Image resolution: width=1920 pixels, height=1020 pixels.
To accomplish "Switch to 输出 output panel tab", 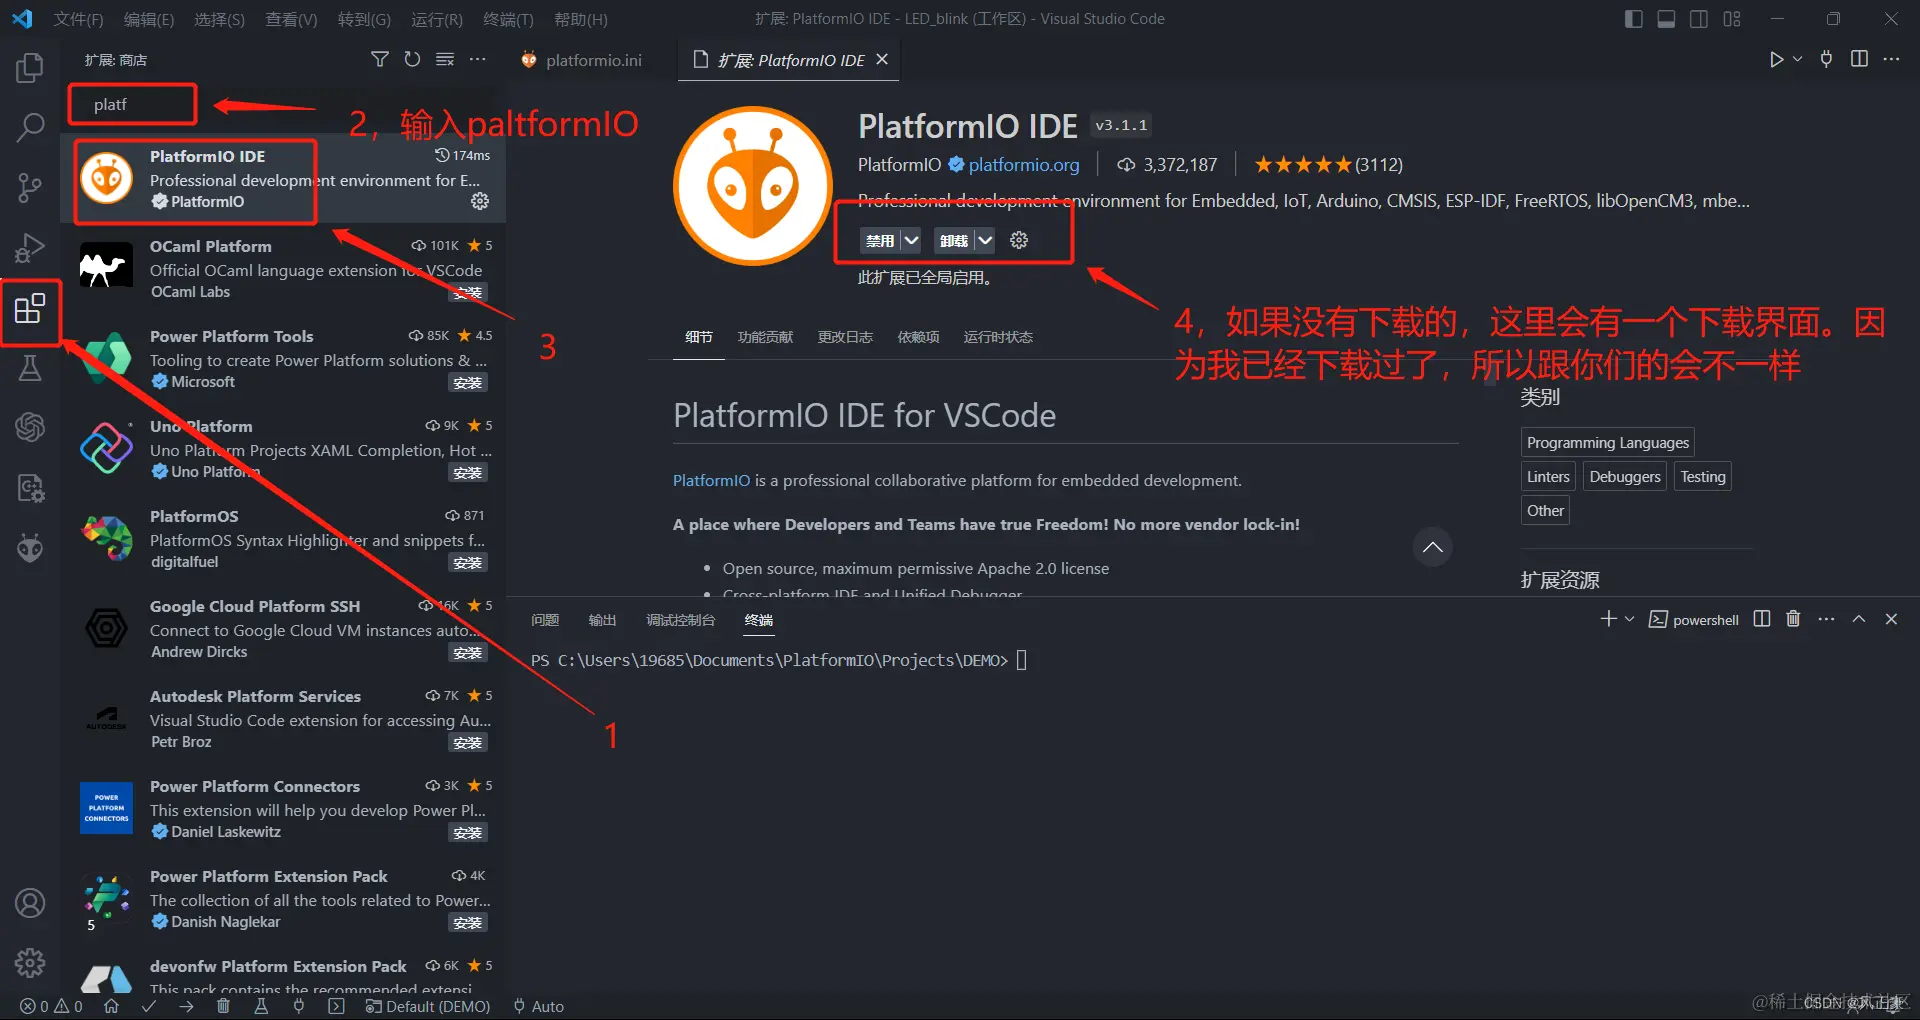I will point(602,620).
